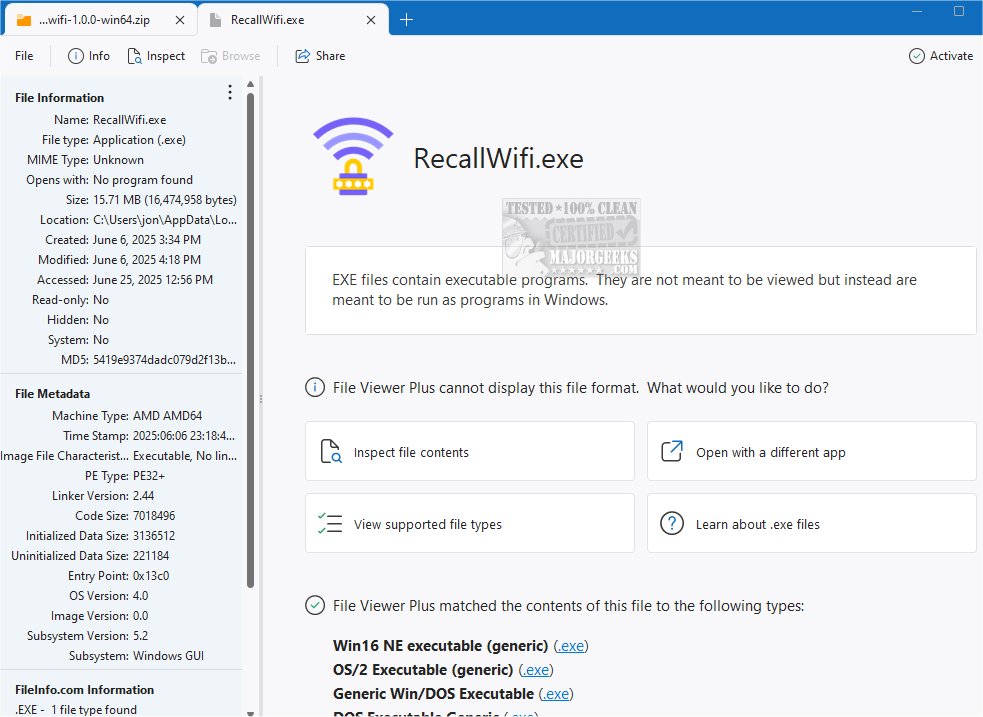
Task: Click Machine Type value AMD AMD64
Action: pyautogui.click(x=167, y=416)
